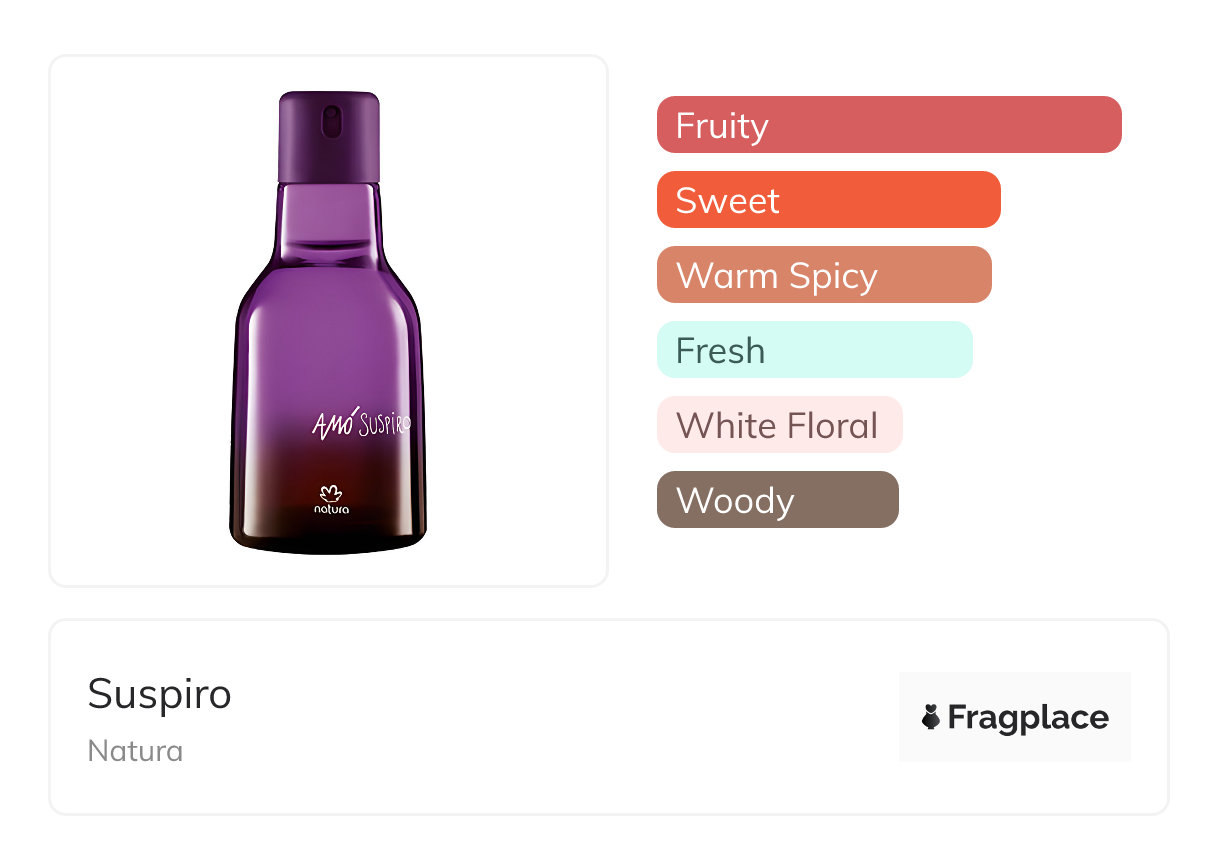Select the Sweet accord bar
This screenshot has height=864, width=1218.
point(828,200)
